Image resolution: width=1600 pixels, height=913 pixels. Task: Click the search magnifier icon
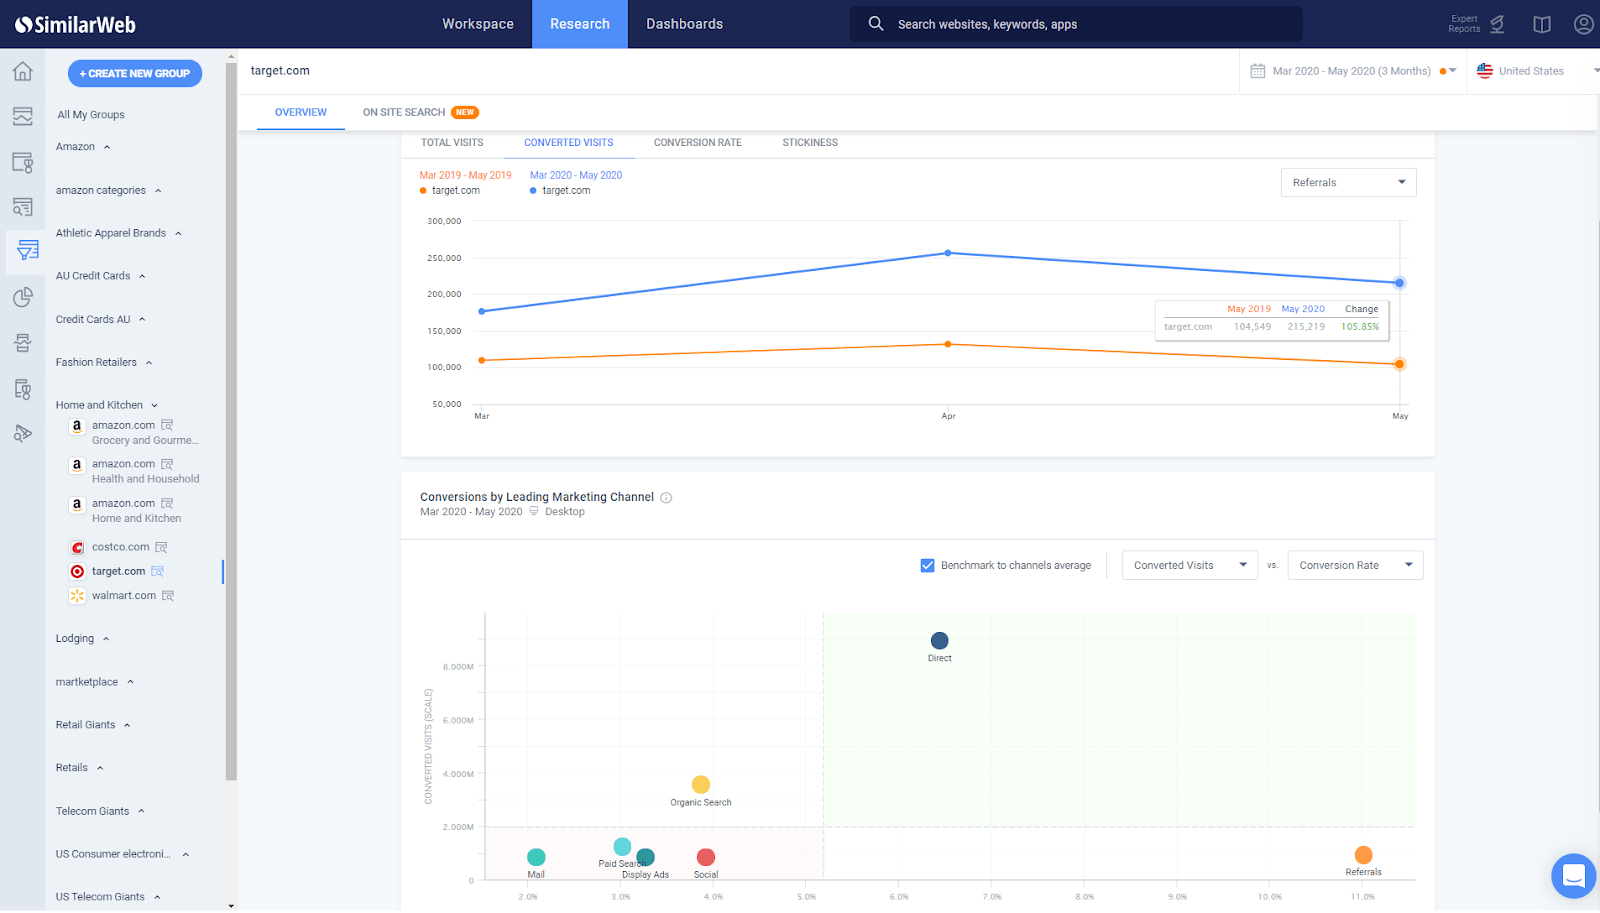pos(876,23)
